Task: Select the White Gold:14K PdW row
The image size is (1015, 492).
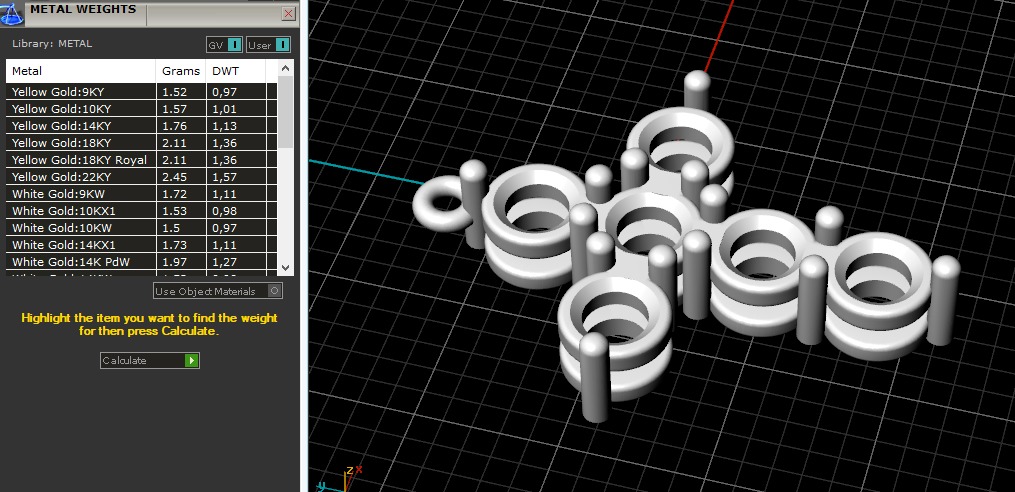Action: coord(142,262)
